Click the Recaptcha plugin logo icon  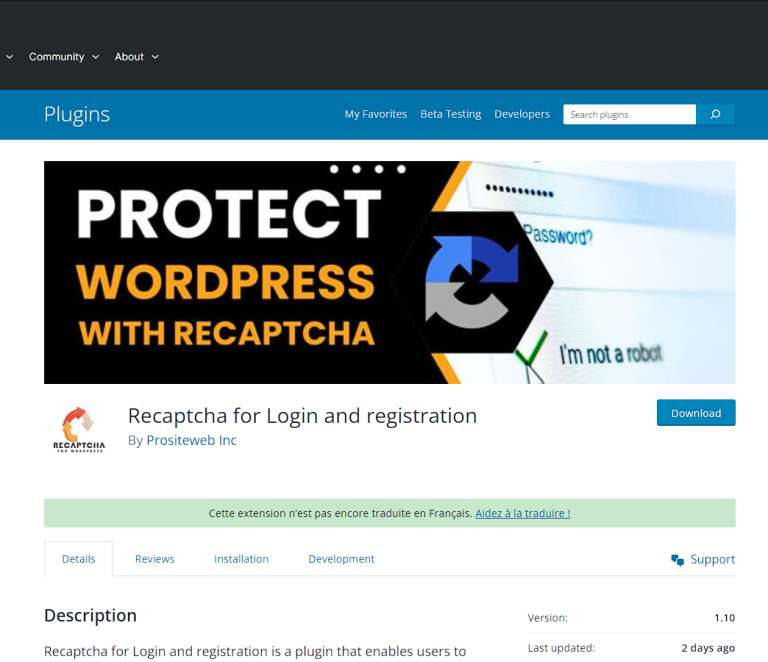[x=79, y=430]
